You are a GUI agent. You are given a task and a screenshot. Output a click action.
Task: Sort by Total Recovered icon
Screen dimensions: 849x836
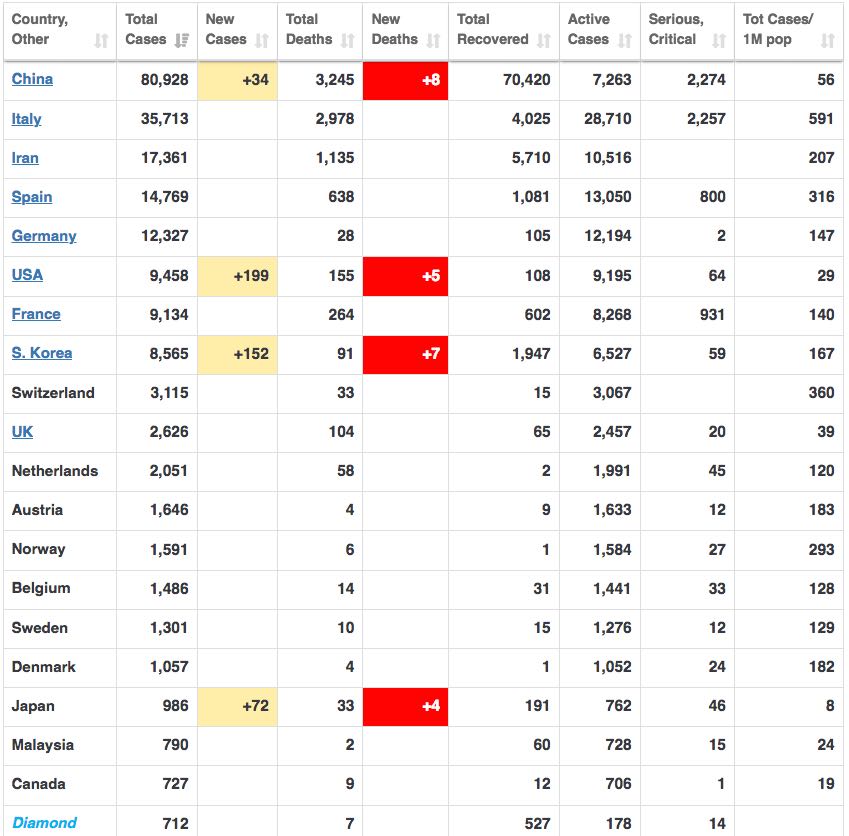(x=544, y=40)
